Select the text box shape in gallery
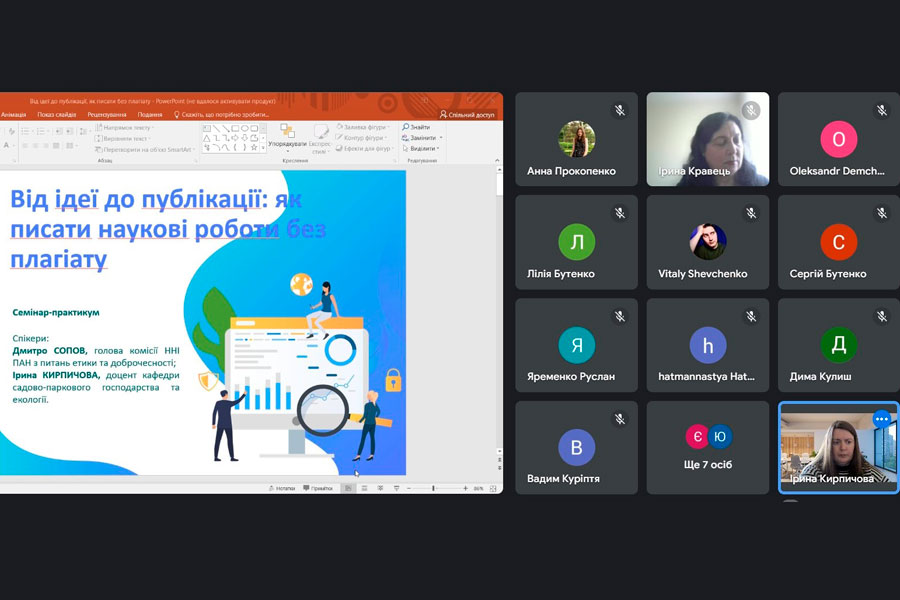This screenshot has height=600, width=900. coord(207,129)
